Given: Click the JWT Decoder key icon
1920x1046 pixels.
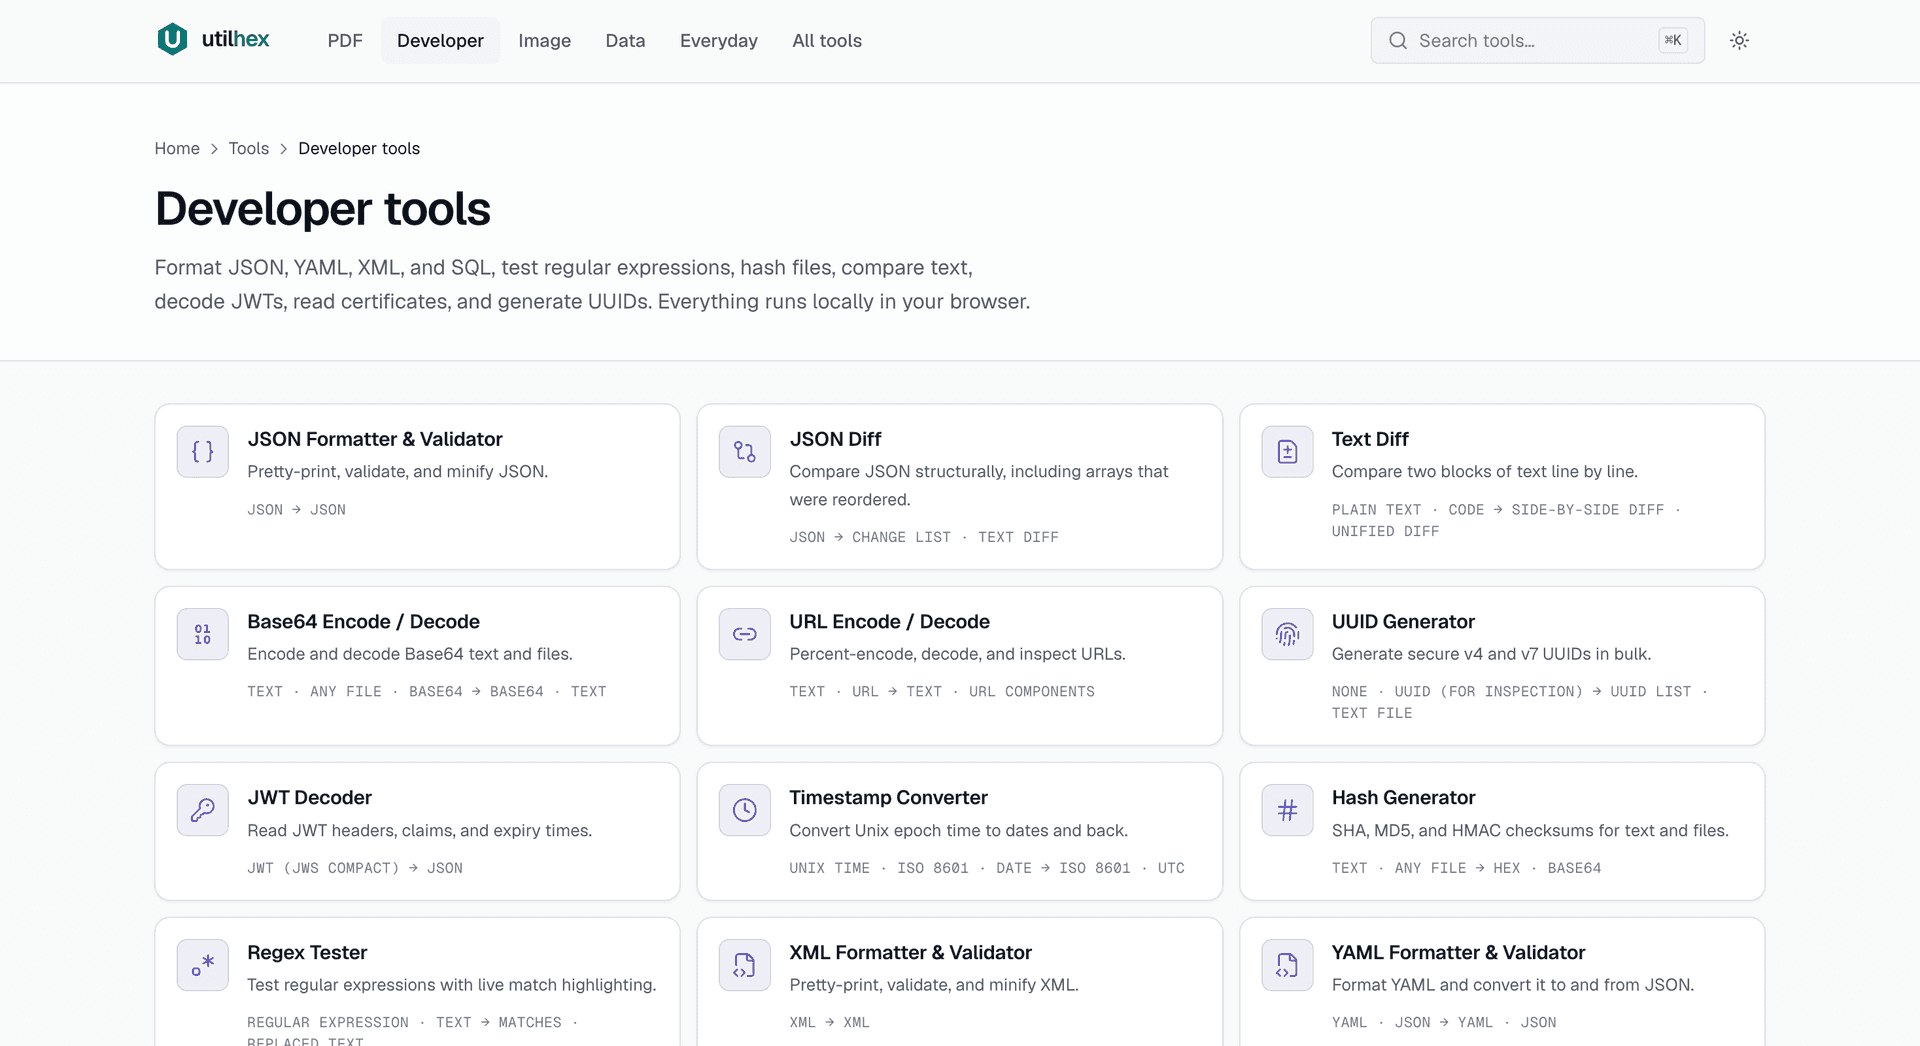Looking at the screenshot, I should point(203,810).
